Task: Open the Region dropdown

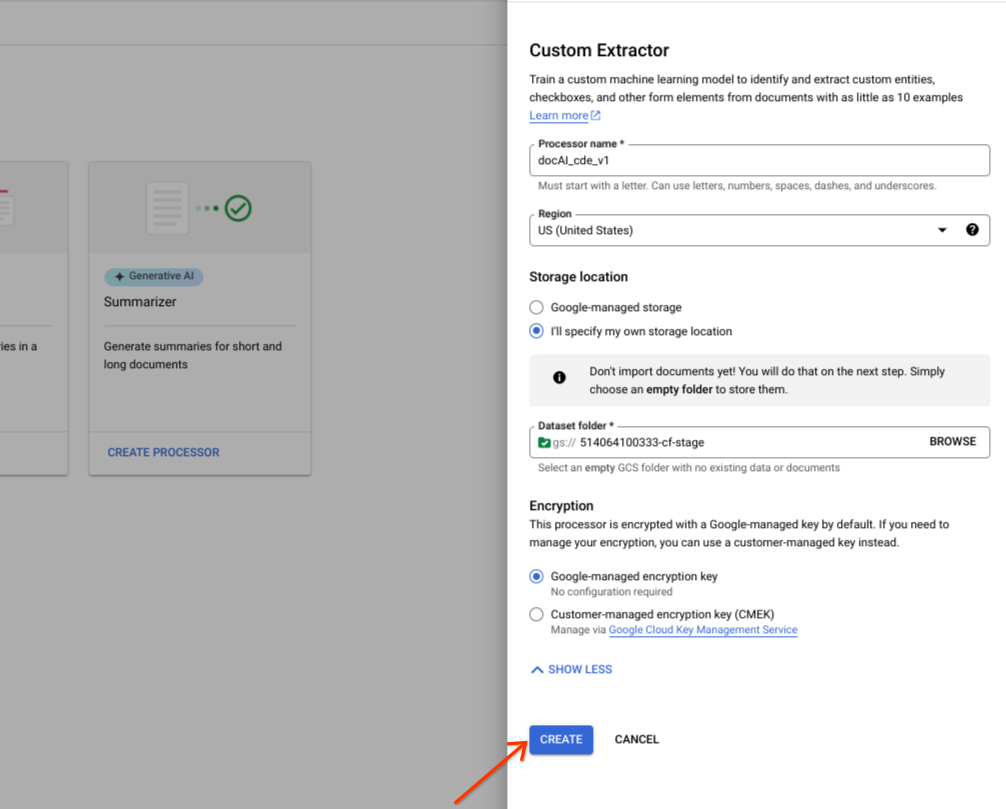Action: coord(942,230)
